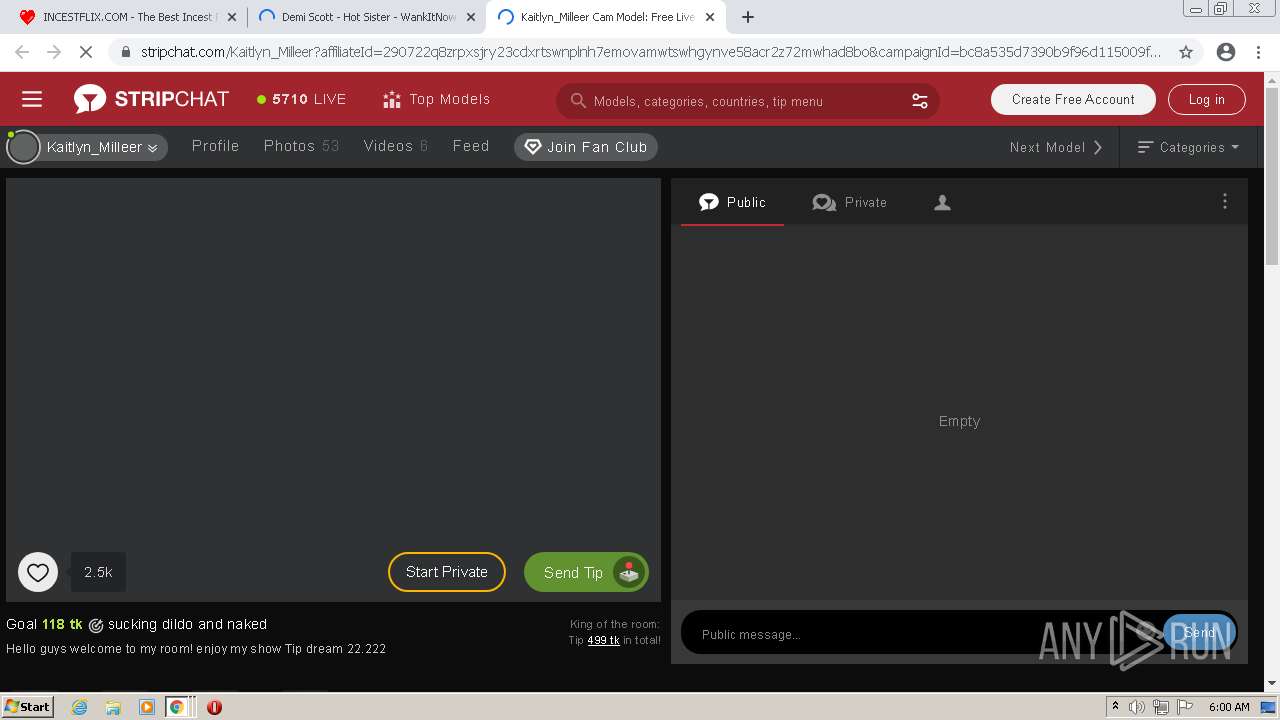Click the 499 tk link
The width and height of the screenshot is (1280, 720).
(603, 640)
